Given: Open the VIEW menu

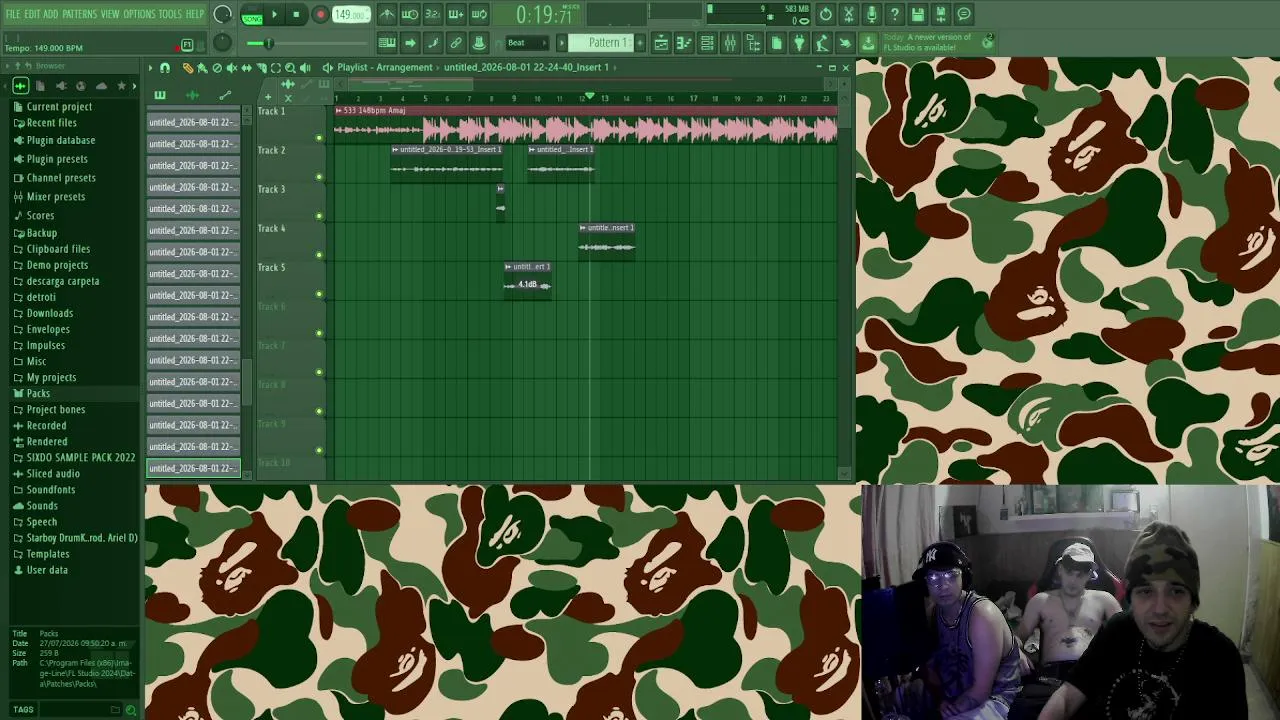Looking at the screenshot, I should pos(109,14).
